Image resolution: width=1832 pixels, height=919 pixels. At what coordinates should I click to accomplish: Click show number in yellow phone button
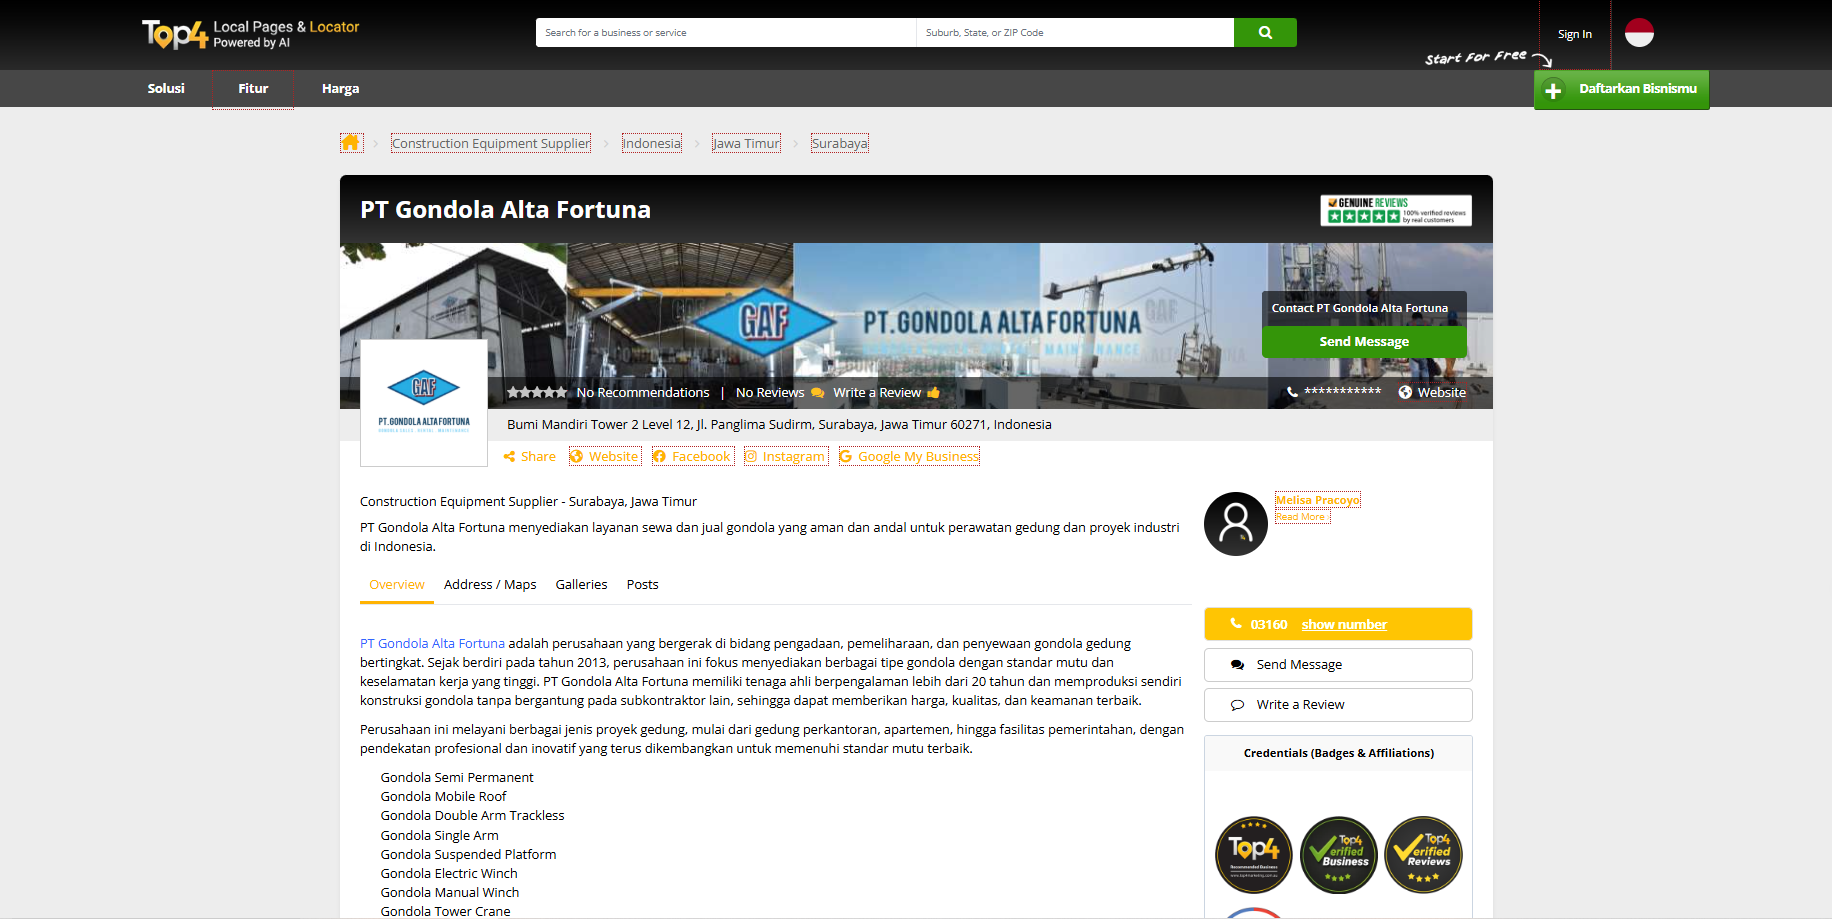(1344, 624)
